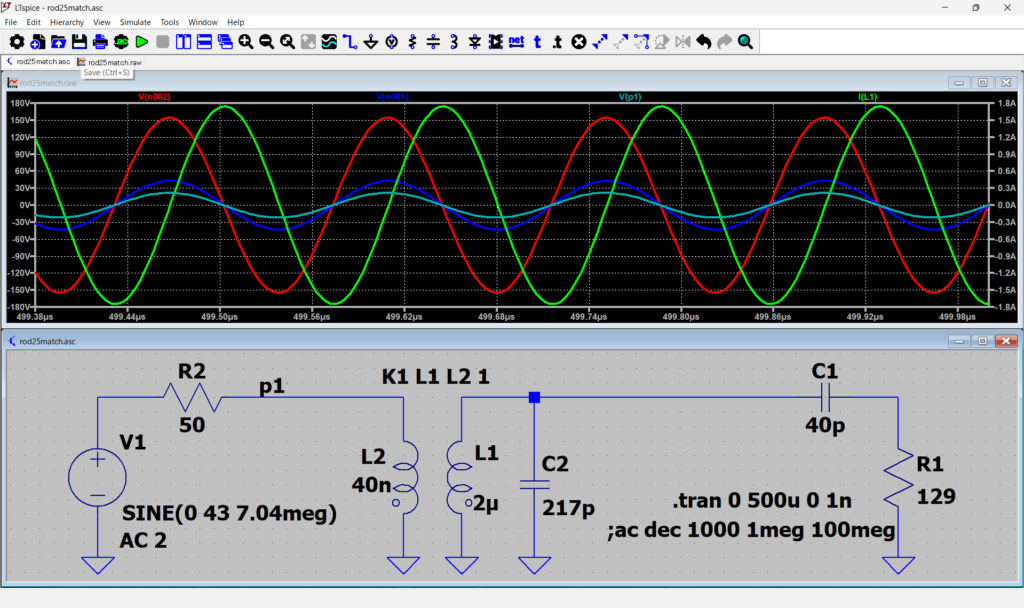Screen dimensions: 1024x608
Task: Click the Delete tool icon
Action: (x=579, y=42)
